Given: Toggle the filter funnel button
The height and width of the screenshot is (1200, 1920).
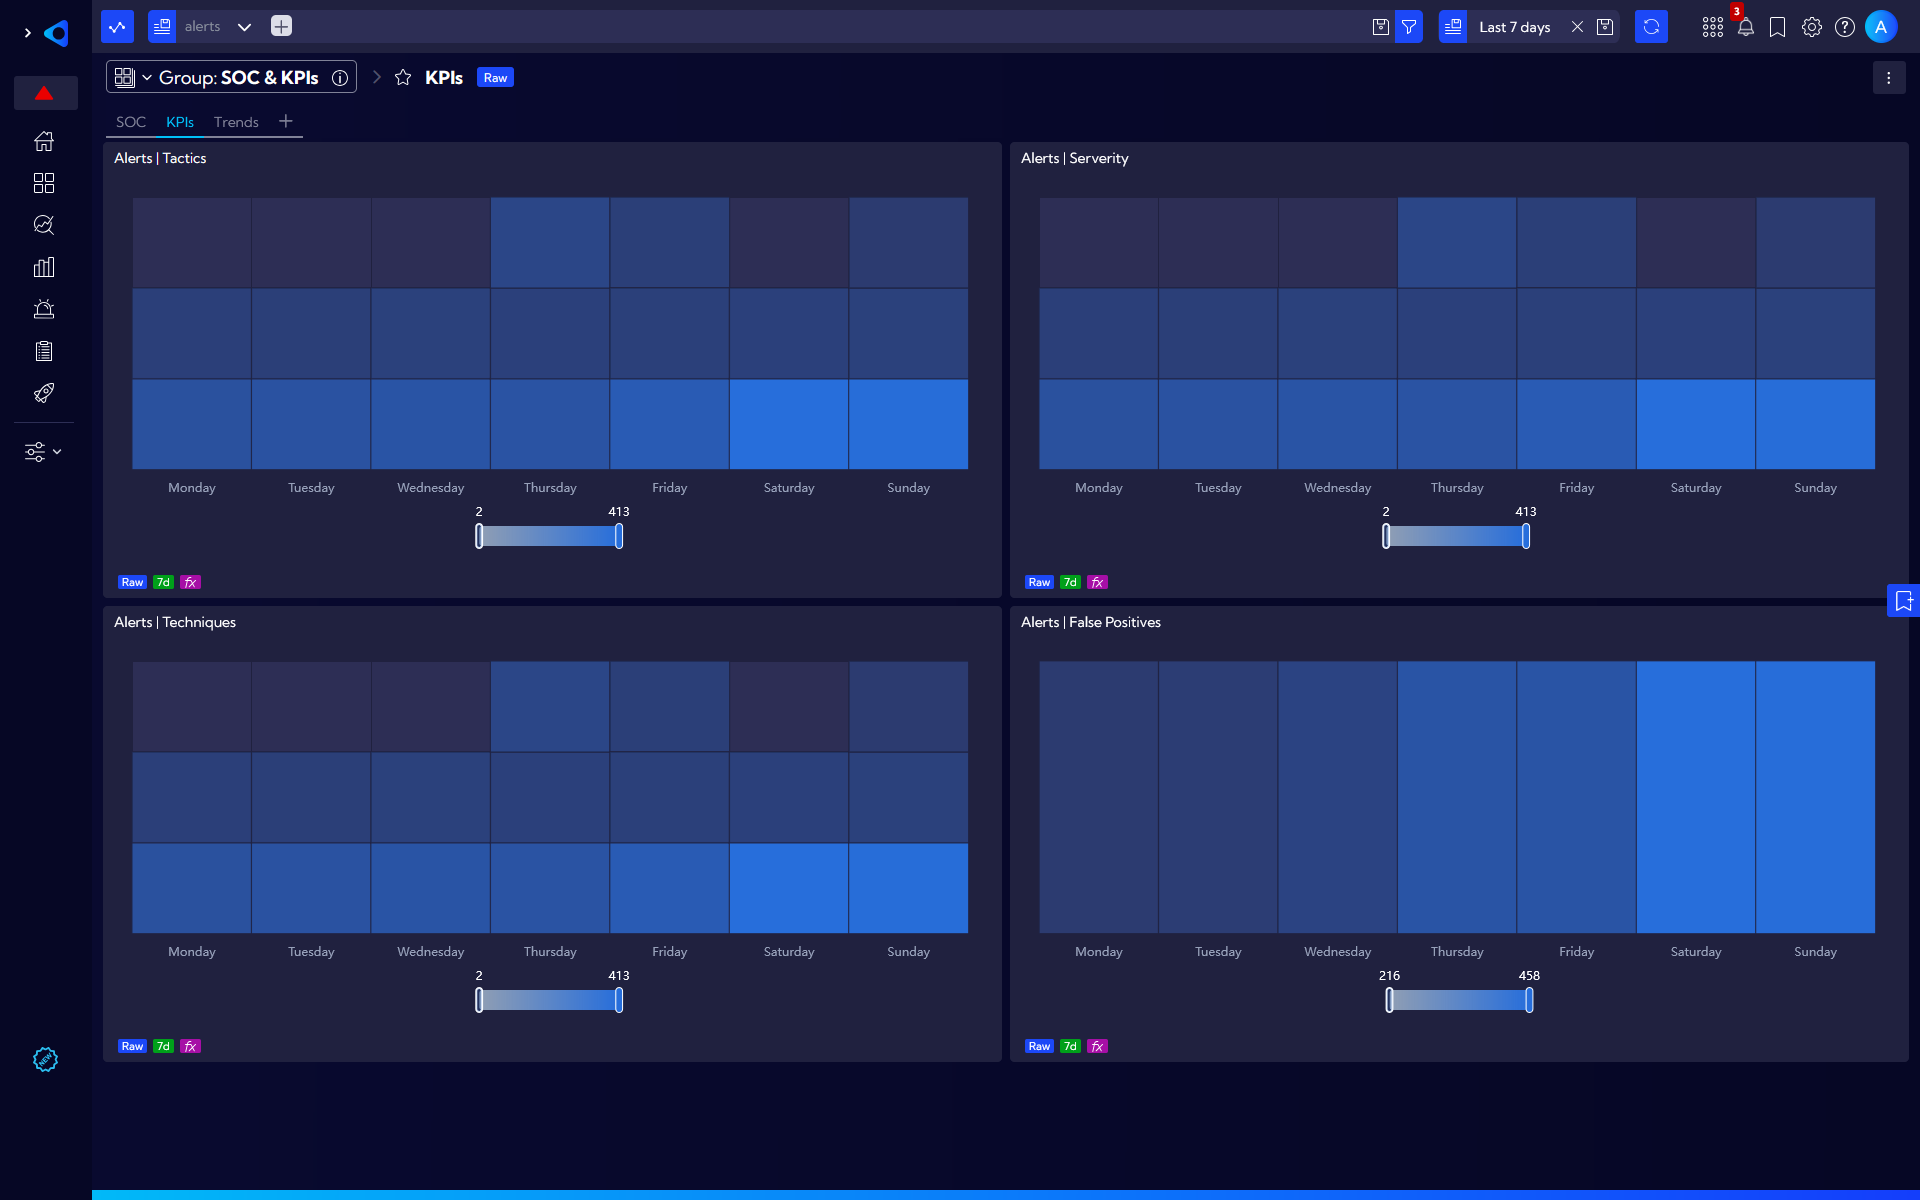Looking at the screenshot, I should click(x=1408, y=27).
